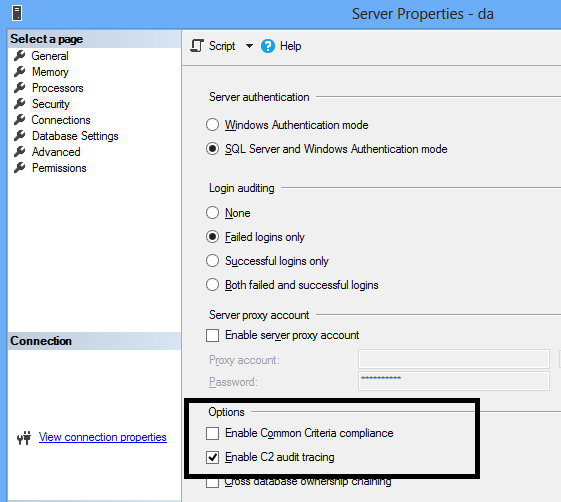The width and height of the screenshot is (561, 502).
Task: Click the Server Properties title text
Action: [423, 14]
